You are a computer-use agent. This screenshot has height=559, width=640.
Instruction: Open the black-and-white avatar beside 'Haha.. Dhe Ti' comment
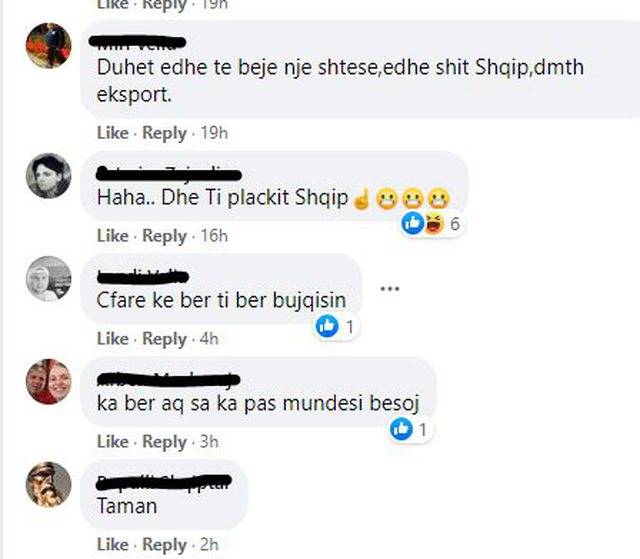coord(49,176)
